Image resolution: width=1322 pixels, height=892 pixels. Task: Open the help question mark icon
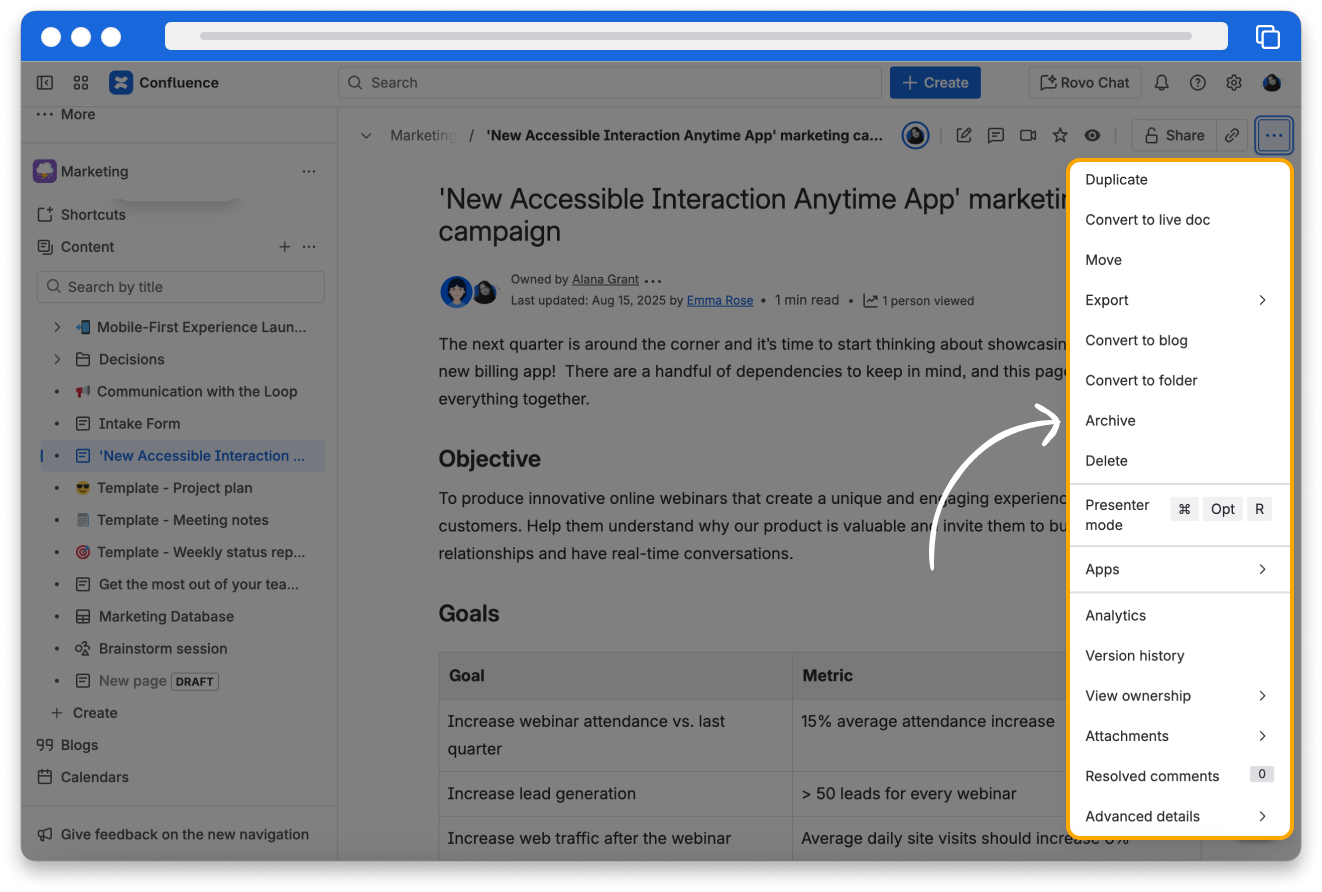click(1198, 83)
